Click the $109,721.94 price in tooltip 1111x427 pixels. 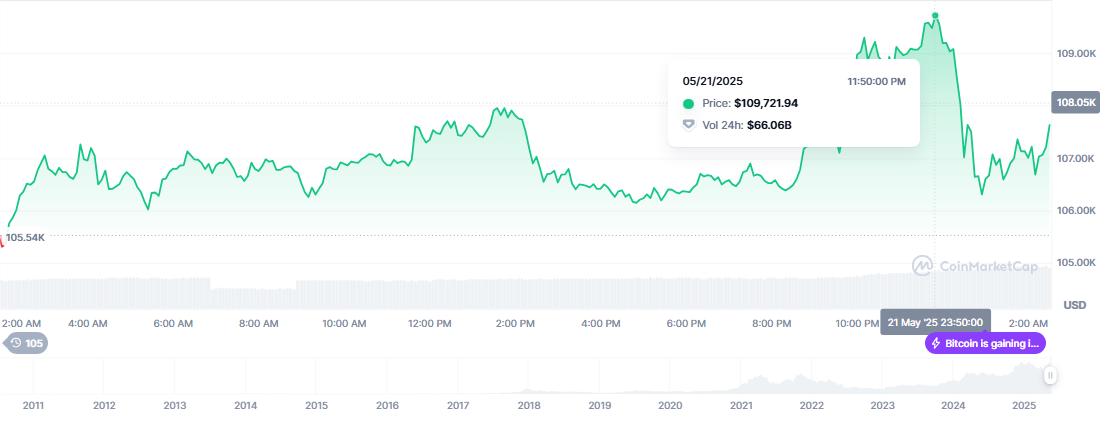click(766, 103)
